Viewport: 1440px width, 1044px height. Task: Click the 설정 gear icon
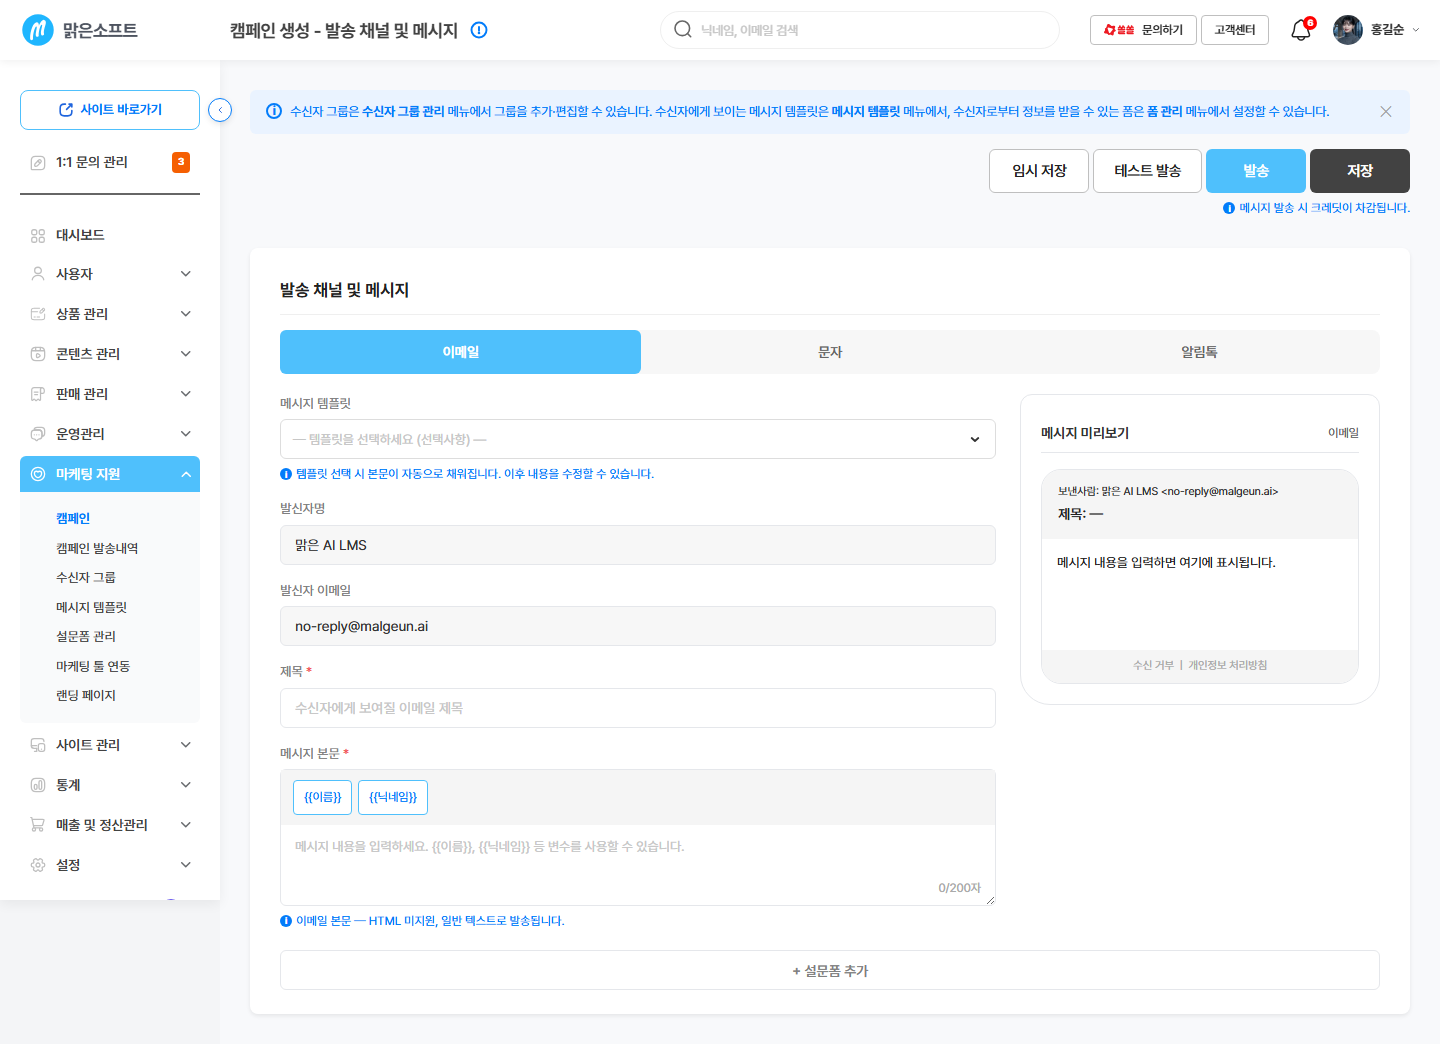(x=38, y=865)
